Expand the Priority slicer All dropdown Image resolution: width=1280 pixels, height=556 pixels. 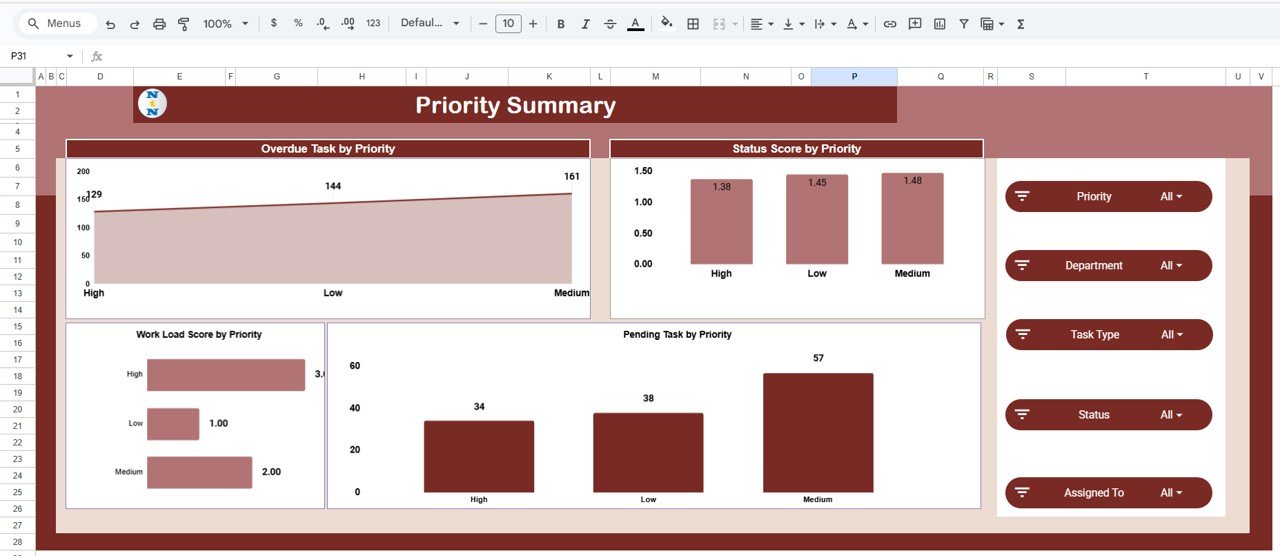coord(1171,197)
